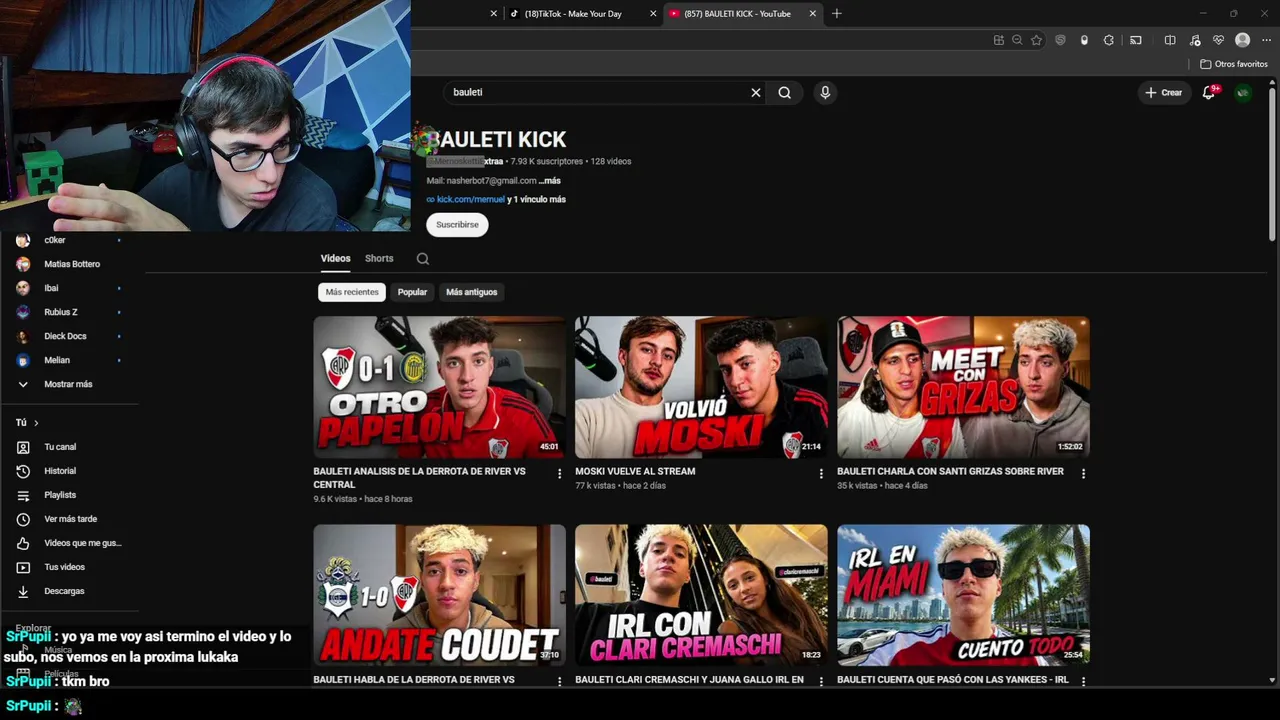The image size is (1280, 720).
Task: Open YouTube notifications bell
Action: pyautogui.click(x=1209, y=92)
